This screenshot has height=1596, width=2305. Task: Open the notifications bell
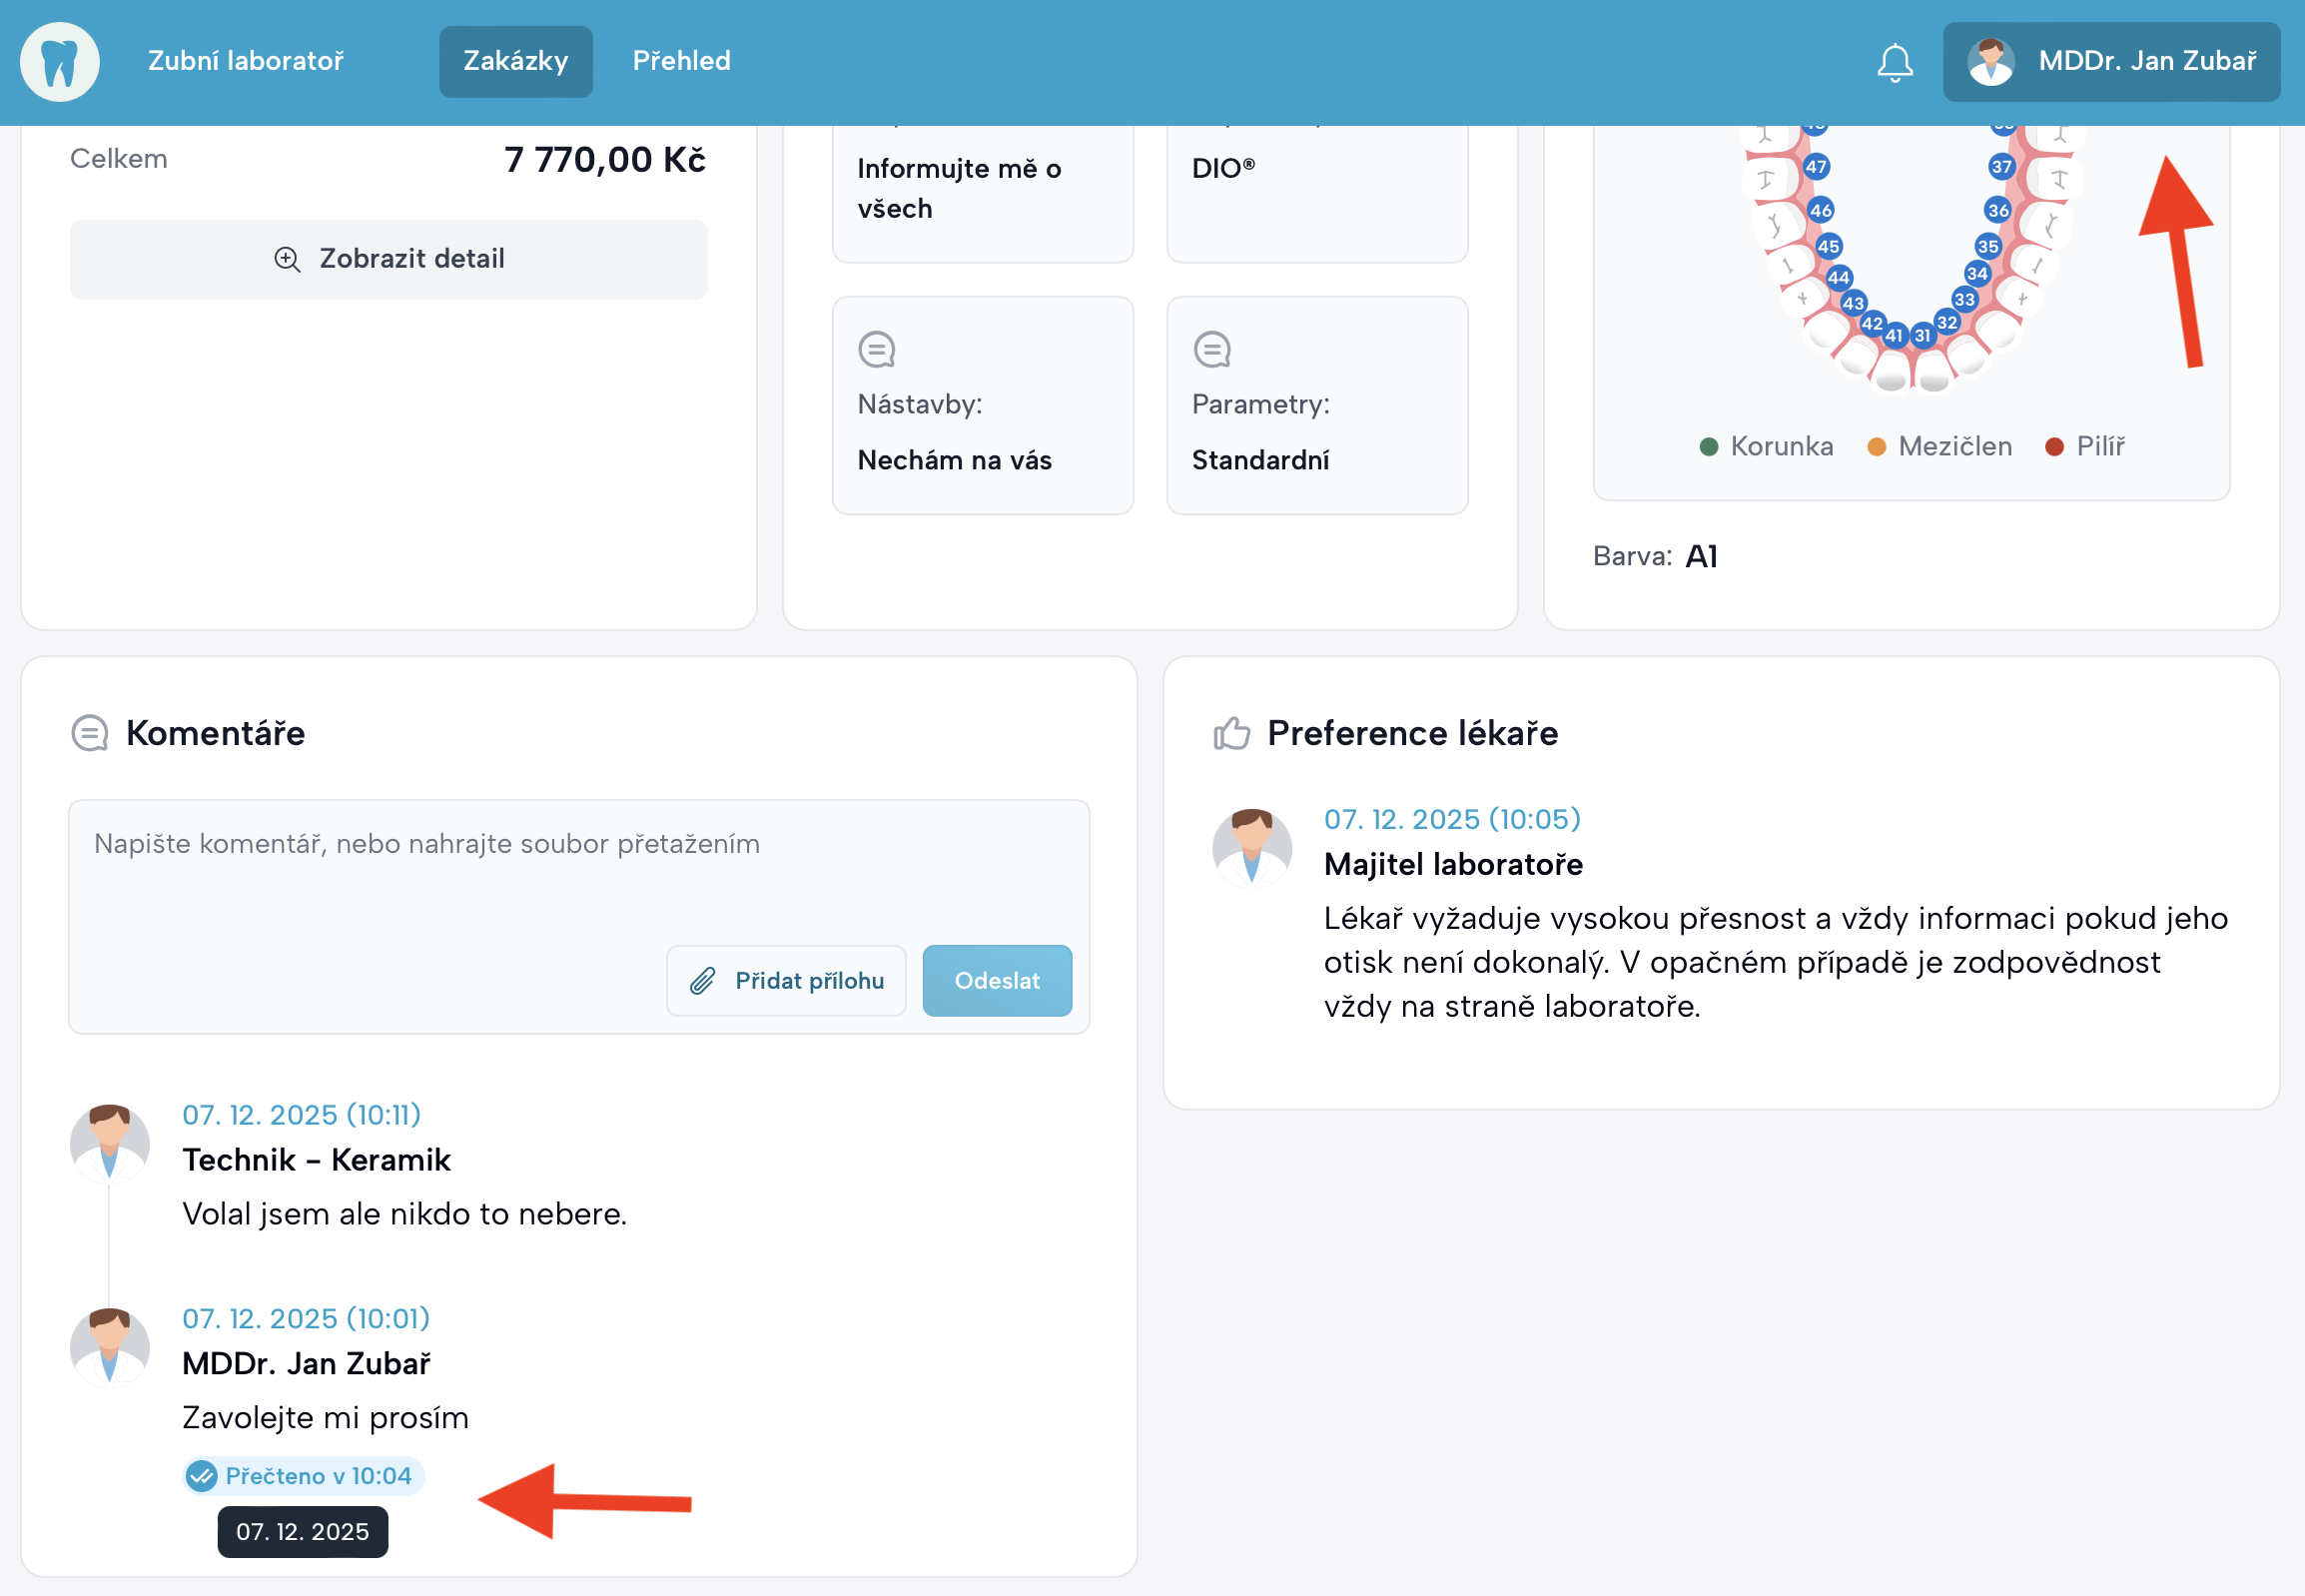click(1894, 62)
